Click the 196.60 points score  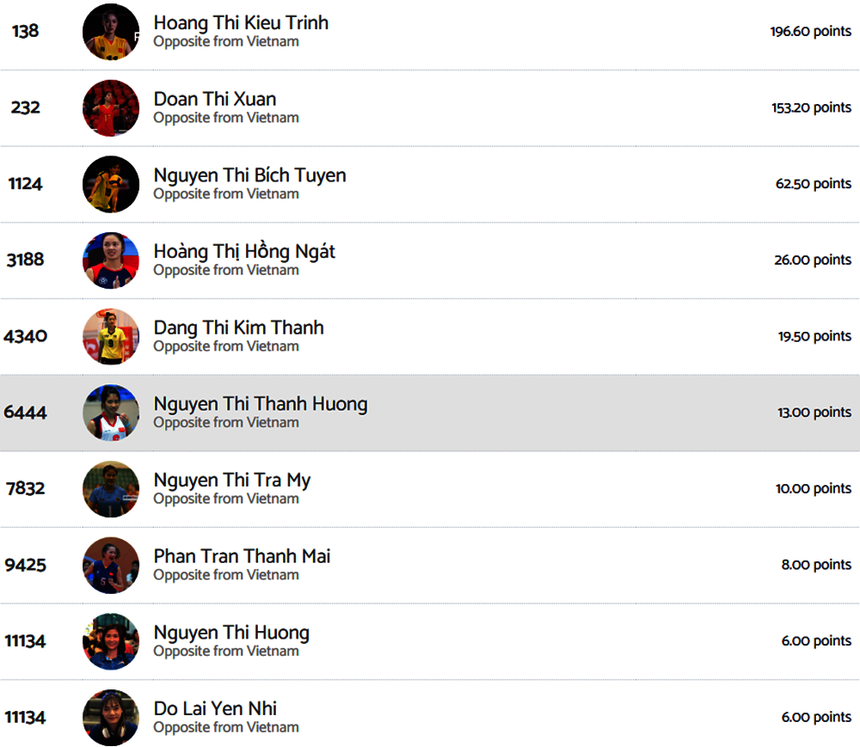click(x=810, y=32)
